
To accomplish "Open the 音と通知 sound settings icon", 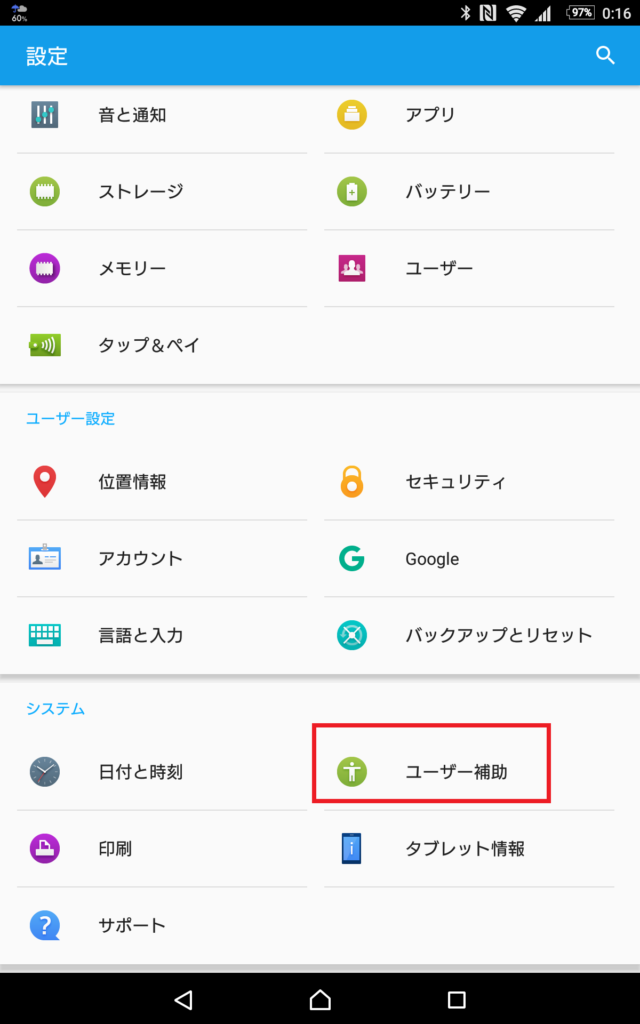I will (45, 115).
